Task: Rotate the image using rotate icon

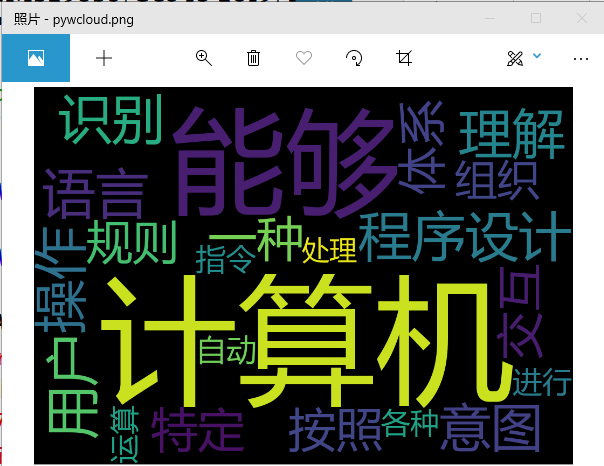Action: point(354,58)
